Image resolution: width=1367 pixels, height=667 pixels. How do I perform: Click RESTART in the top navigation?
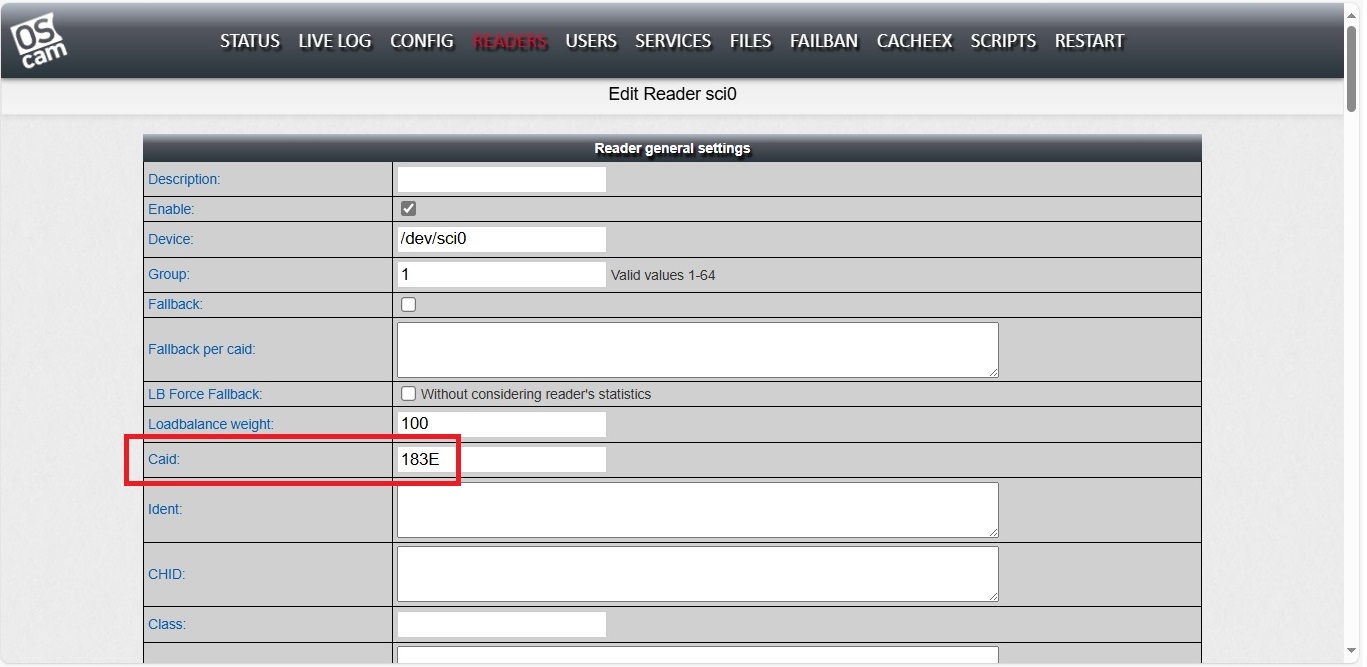tap(1089, 41)
